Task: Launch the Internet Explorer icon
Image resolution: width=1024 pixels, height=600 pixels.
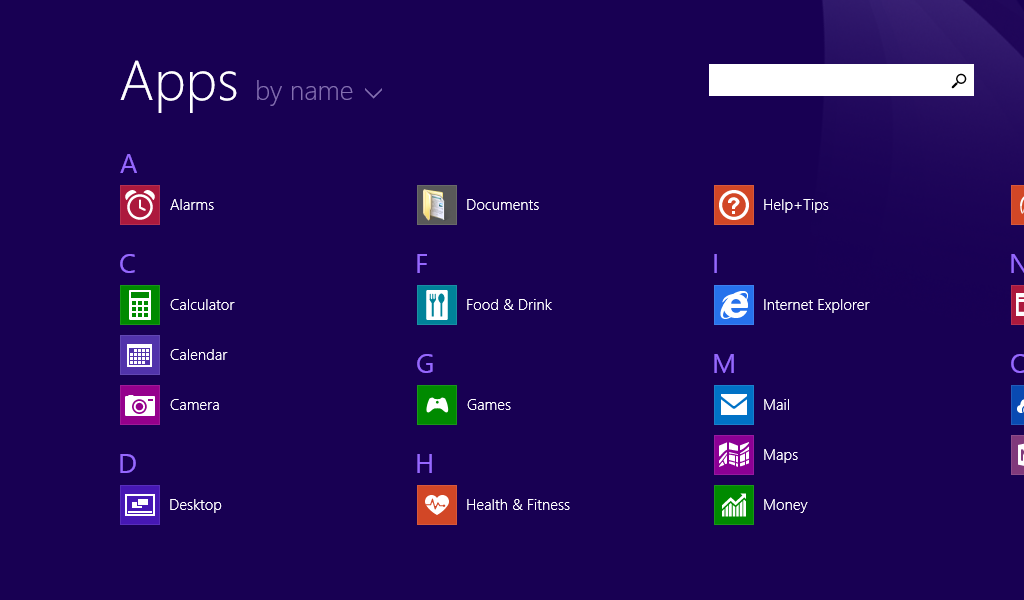Action: coord(734,305)
